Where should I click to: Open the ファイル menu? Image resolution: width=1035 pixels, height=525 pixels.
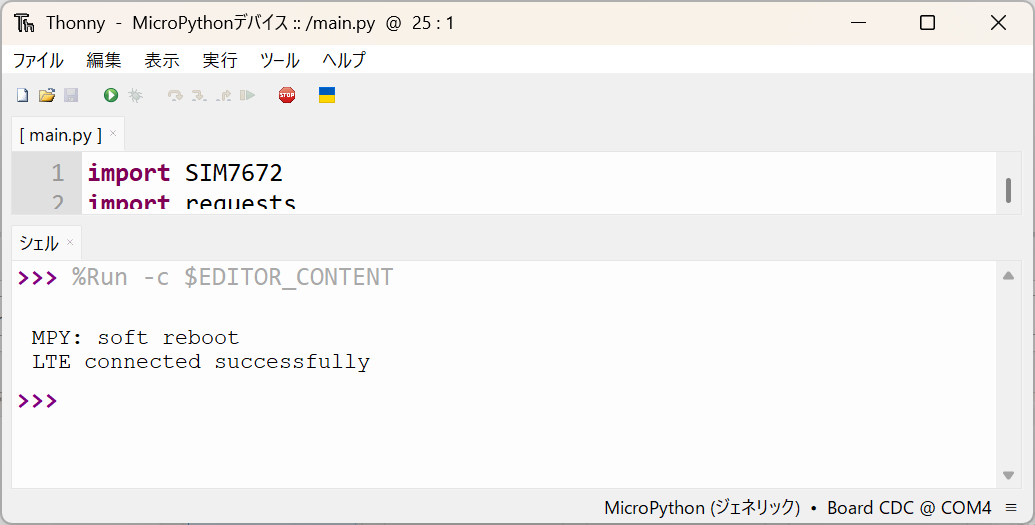(x=38, y=60)
